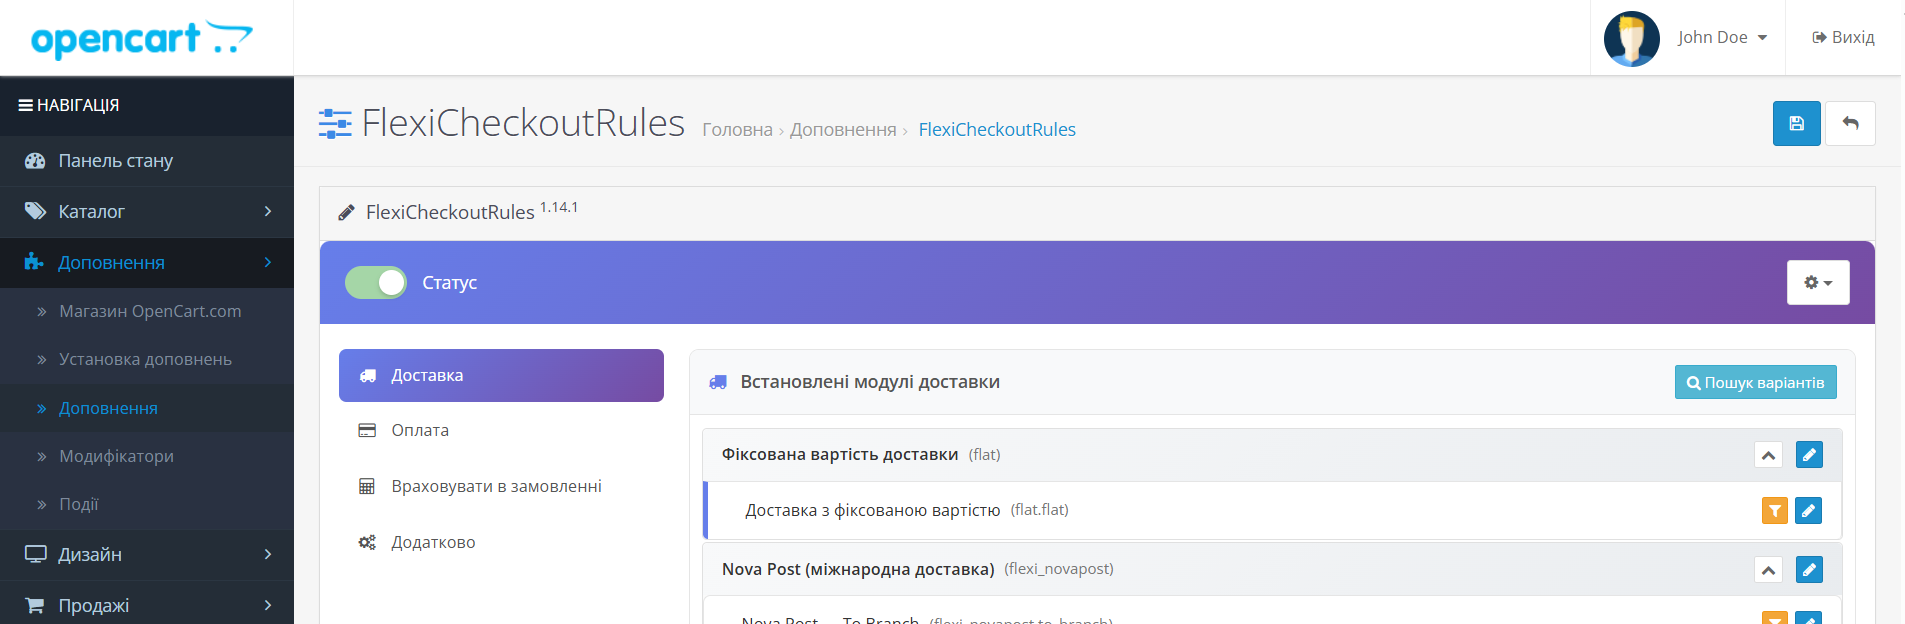This screenshot has height=624, width=1905.
Task: Click Головна breadcrumb link
Action: (x=737, y=130)
